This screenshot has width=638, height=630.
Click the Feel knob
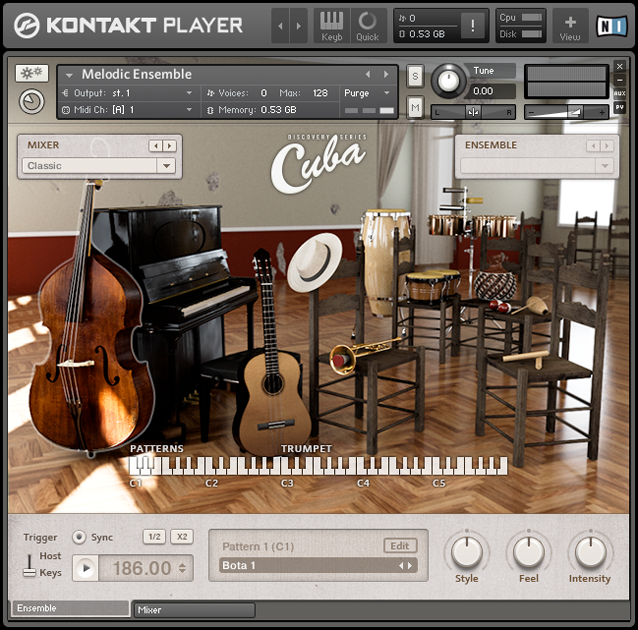tap(529, 552)
